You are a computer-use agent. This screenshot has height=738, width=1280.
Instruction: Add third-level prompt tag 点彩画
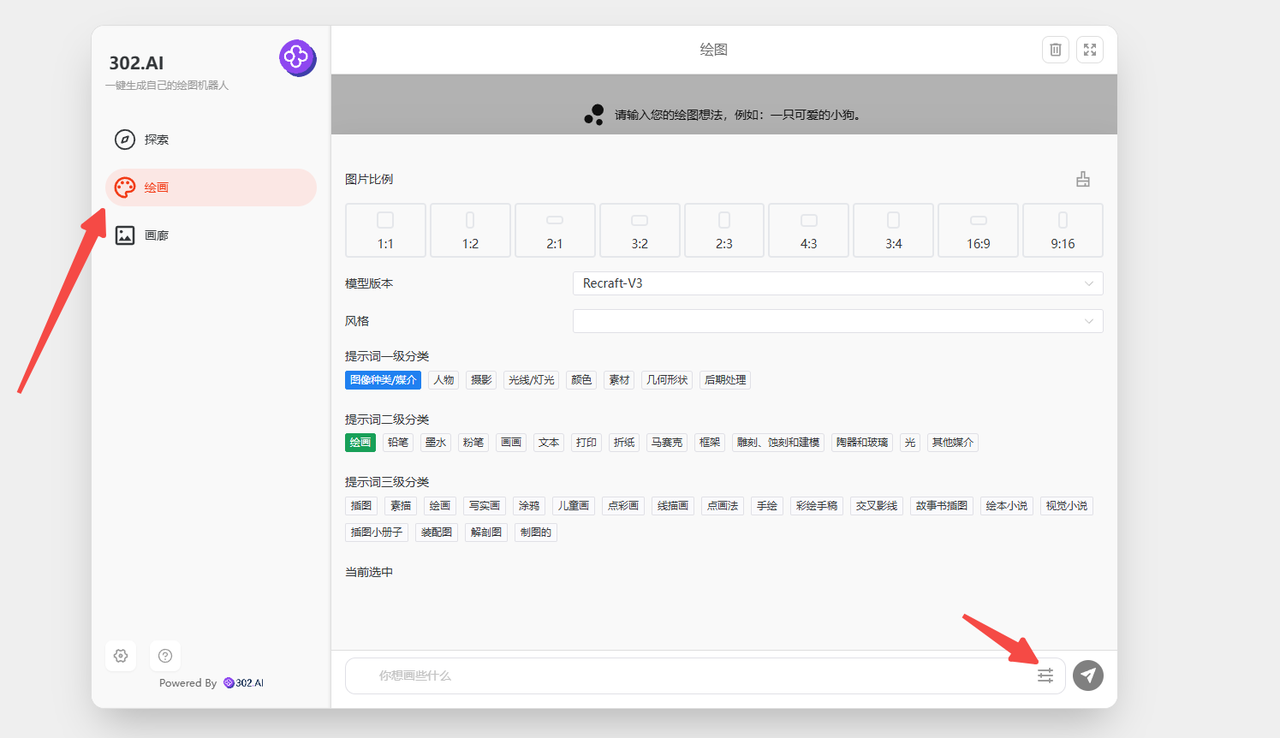click(x=624, y=506)
